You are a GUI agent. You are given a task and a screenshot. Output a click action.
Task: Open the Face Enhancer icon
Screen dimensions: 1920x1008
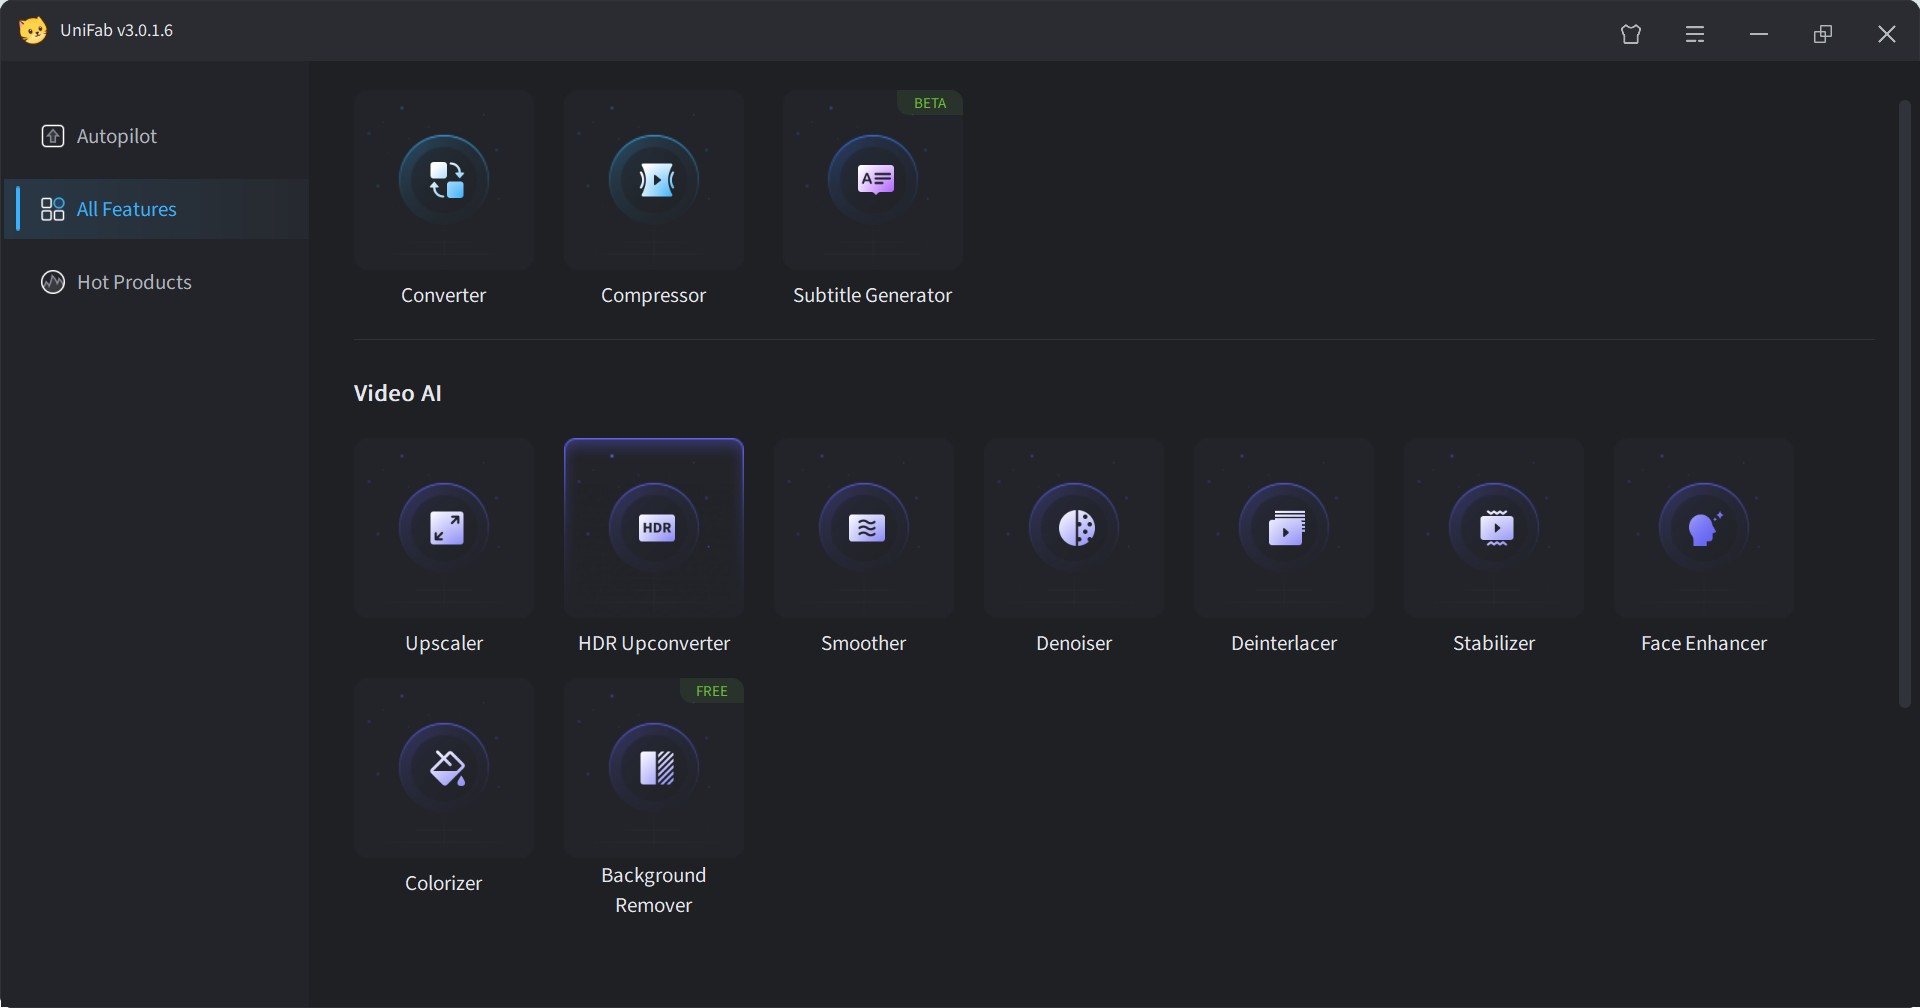point(1704,528)
